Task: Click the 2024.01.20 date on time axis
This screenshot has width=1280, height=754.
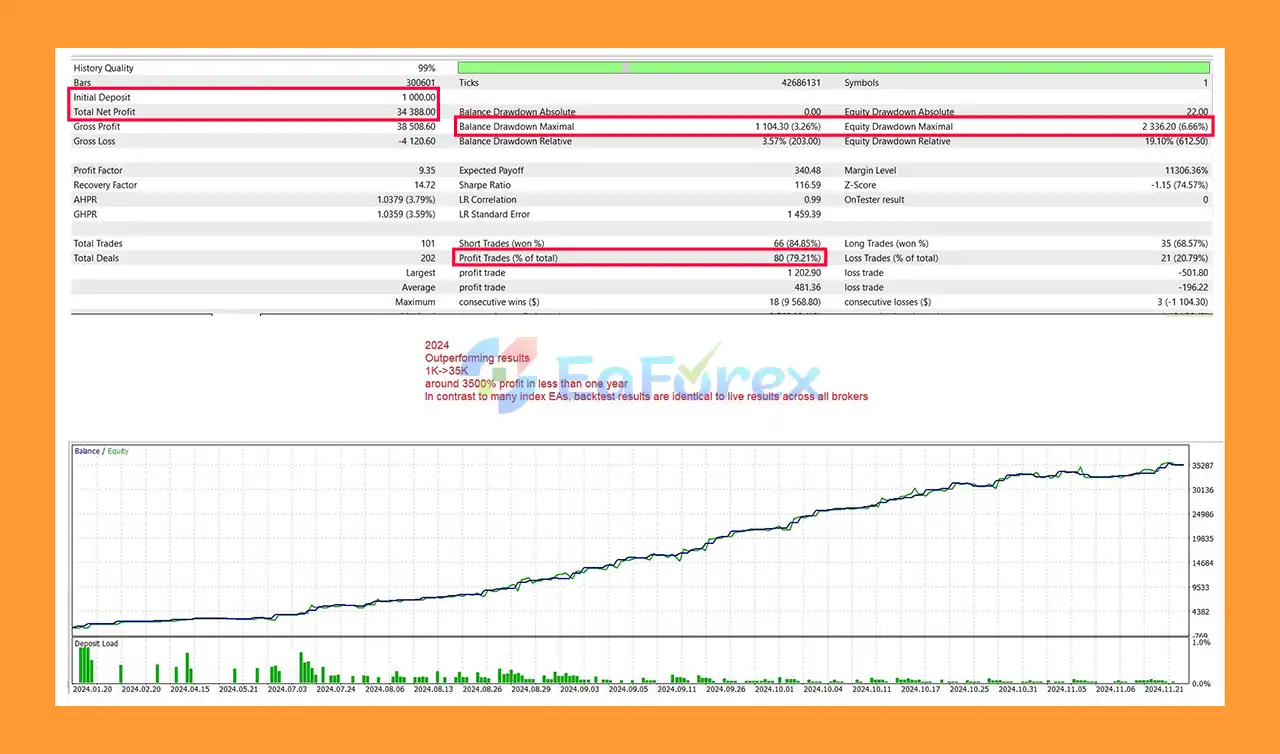Action: (95, 689)
